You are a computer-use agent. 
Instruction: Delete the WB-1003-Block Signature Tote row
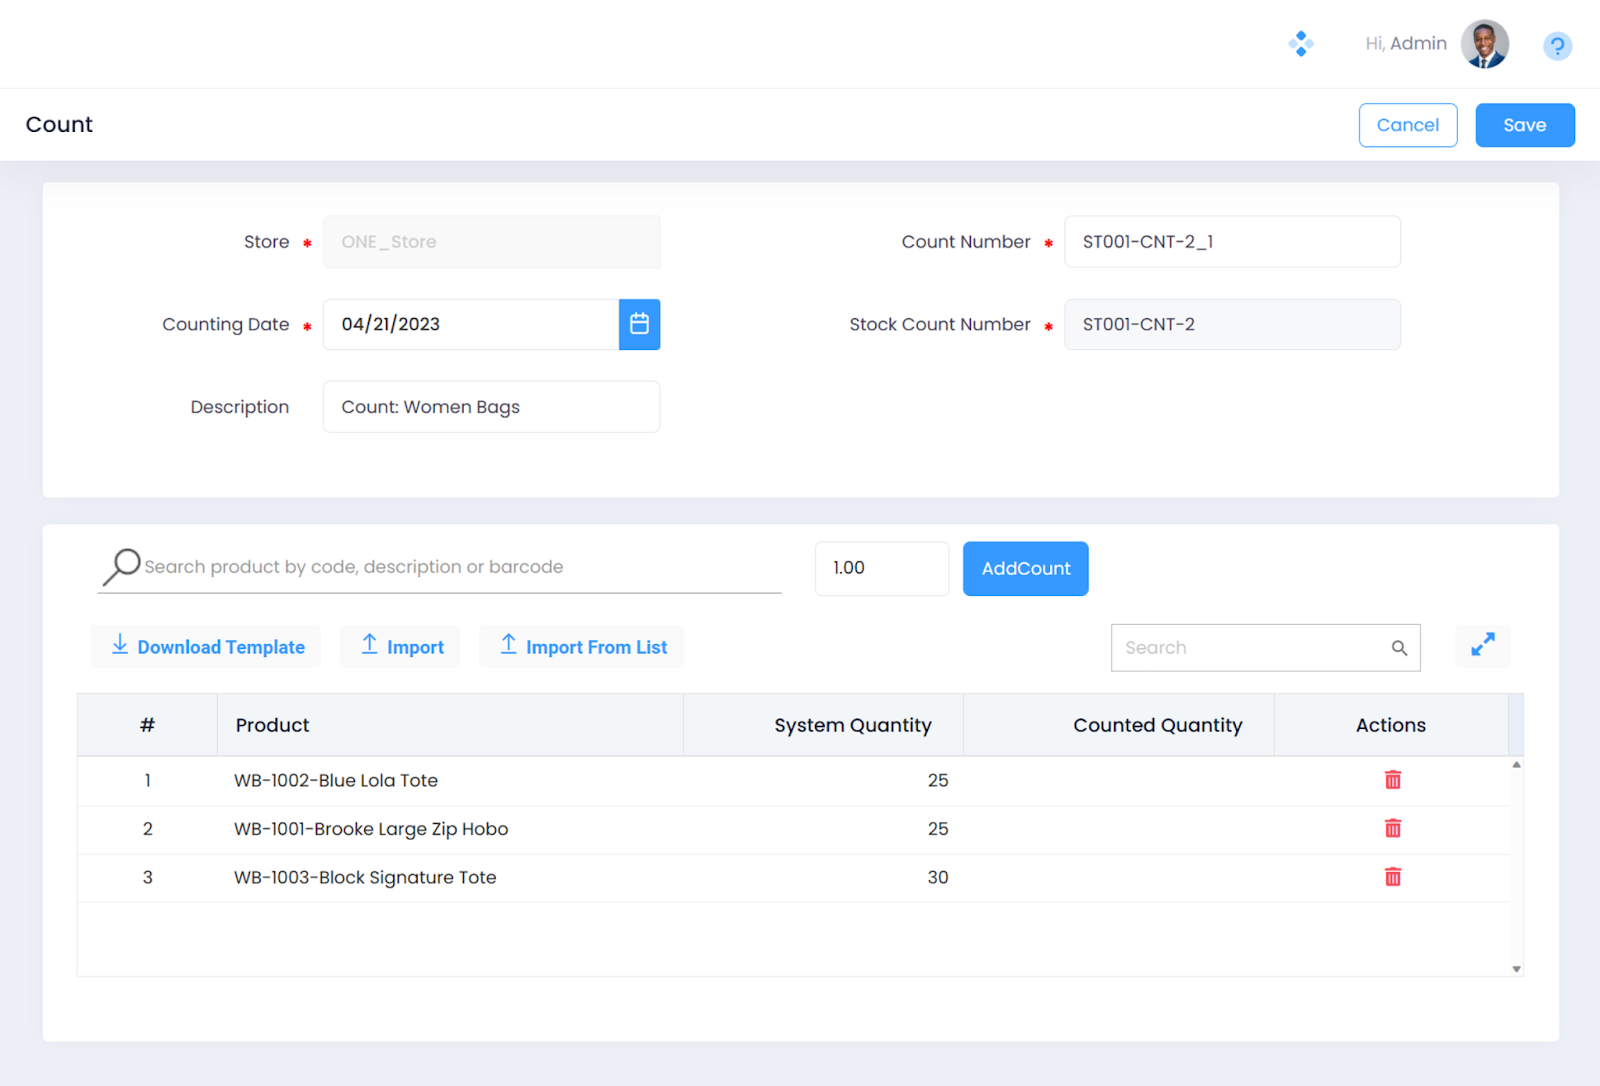[1392, 877]
